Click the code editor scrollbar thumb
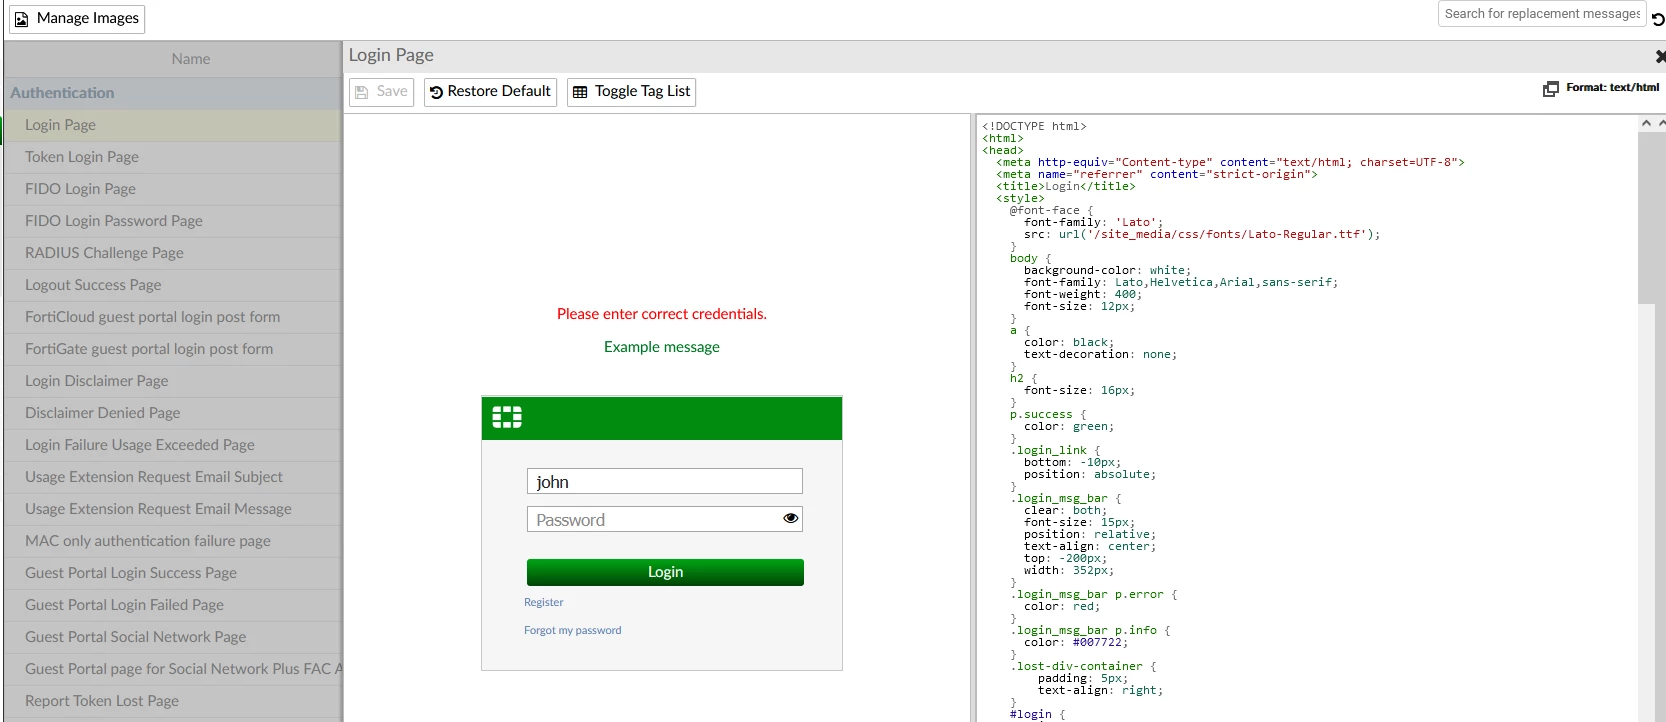Viewport: 1666px width, 722px height. (x=1646, y=217)
